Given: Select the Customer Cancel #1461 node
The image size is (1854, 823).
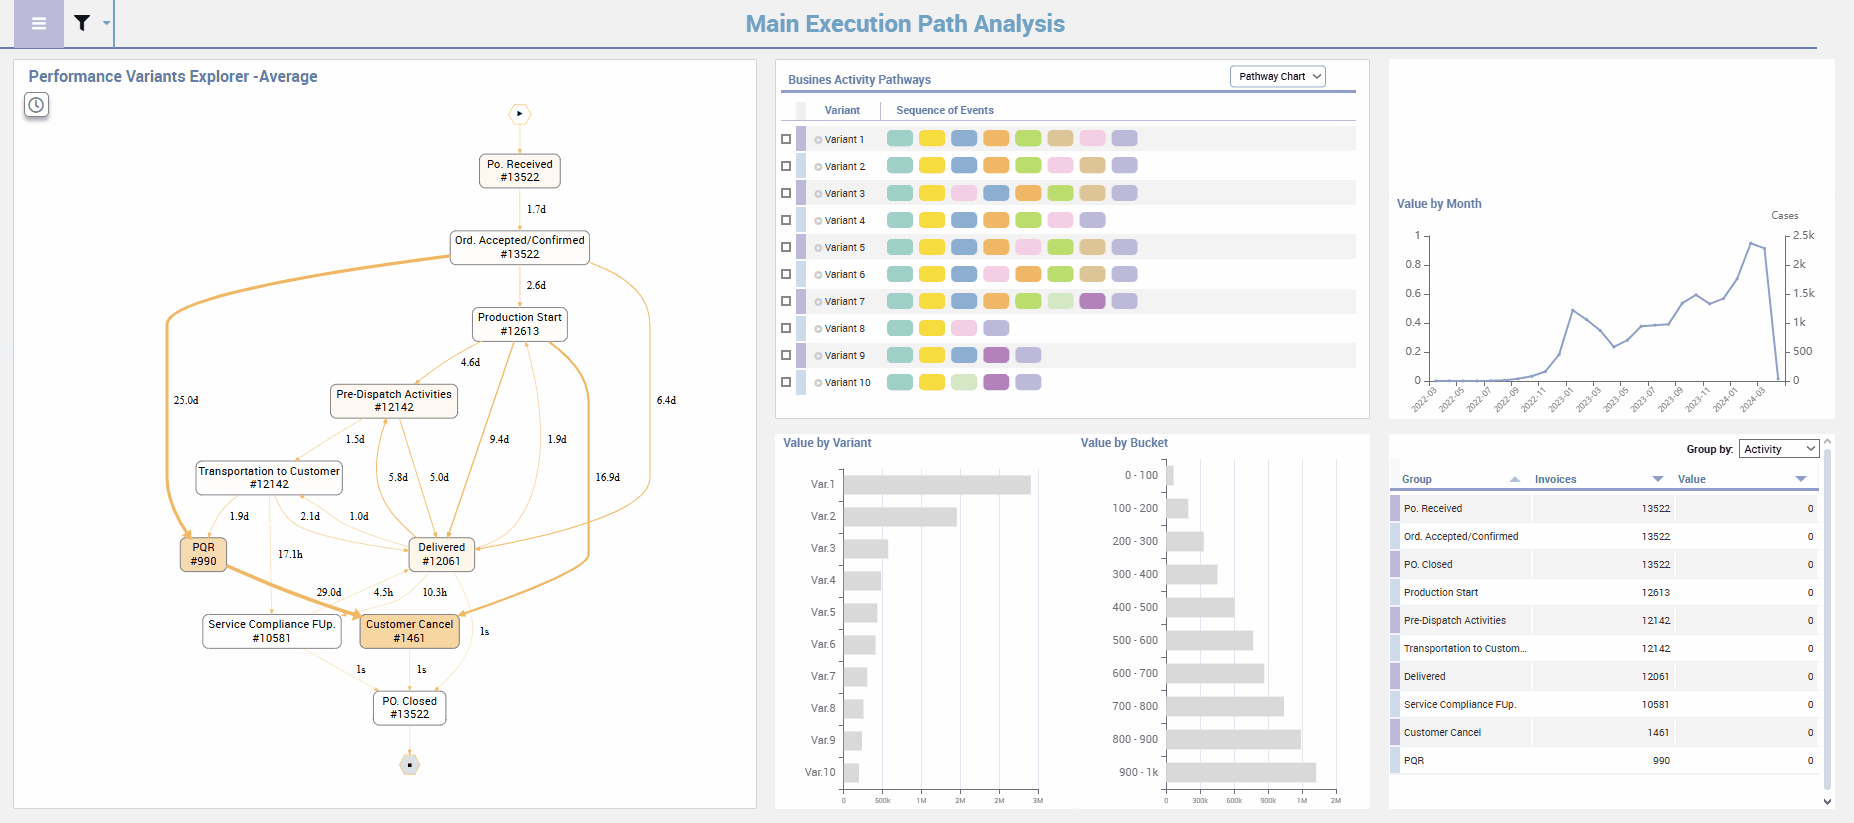Looking at the screenshot, I should [409, 631].
